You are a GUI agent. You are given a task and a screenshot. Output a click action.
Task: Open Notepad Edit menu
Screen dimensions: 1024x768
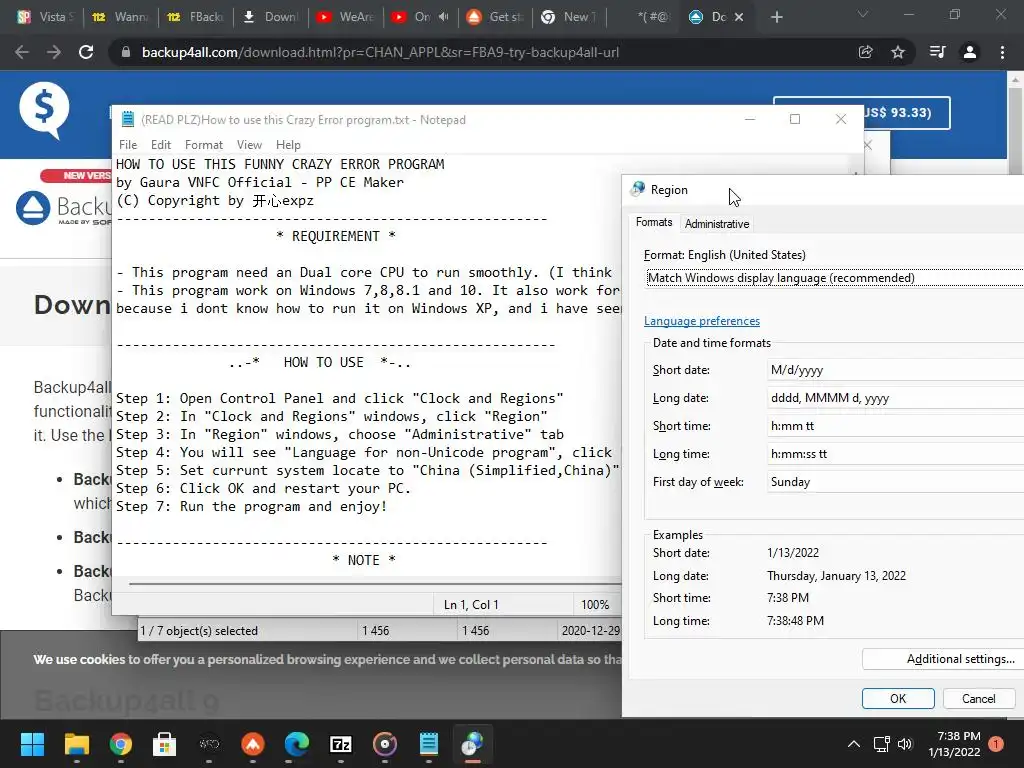(x=161, y=144)
